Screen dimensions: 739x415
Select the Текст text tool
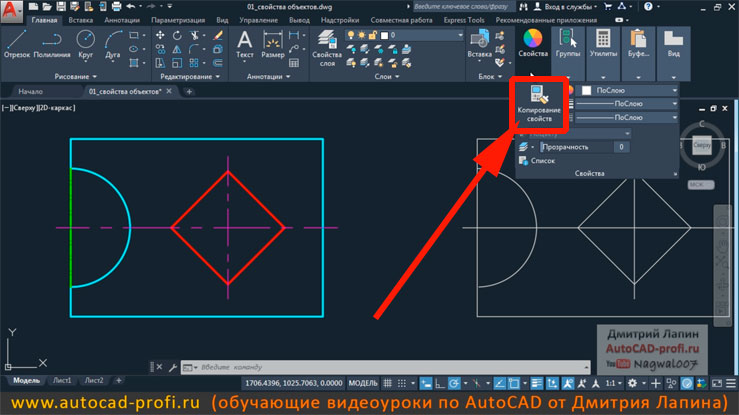click(x=245, y=44)
